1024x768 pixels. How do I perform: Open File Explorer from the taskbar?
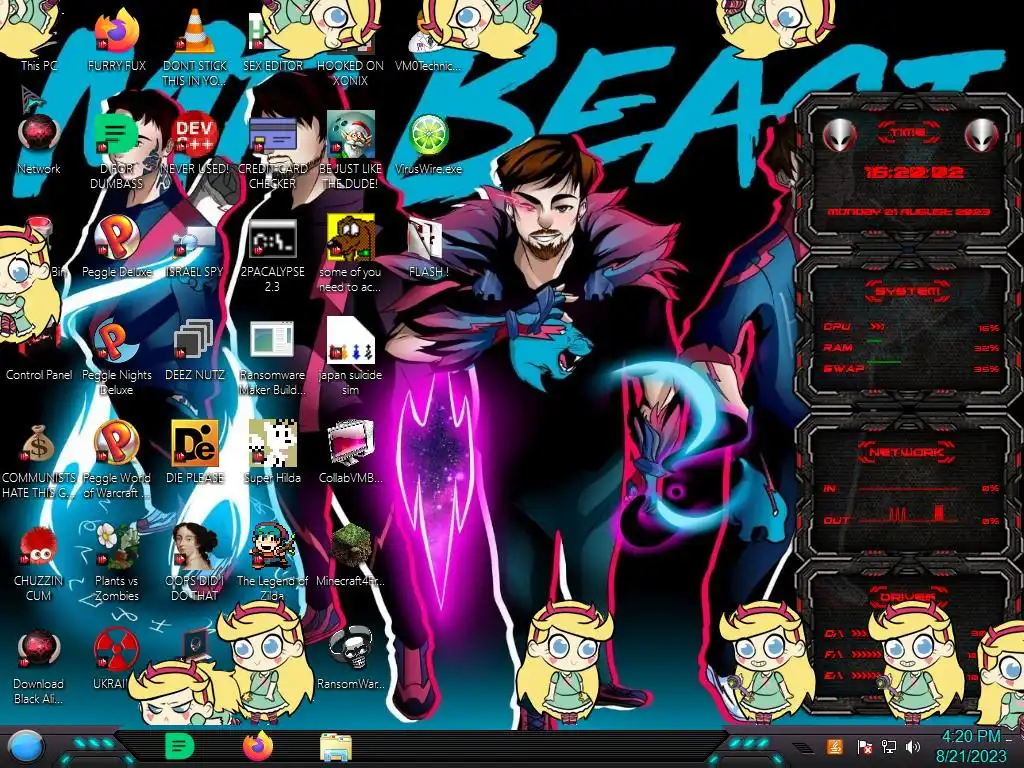(336, 747)
